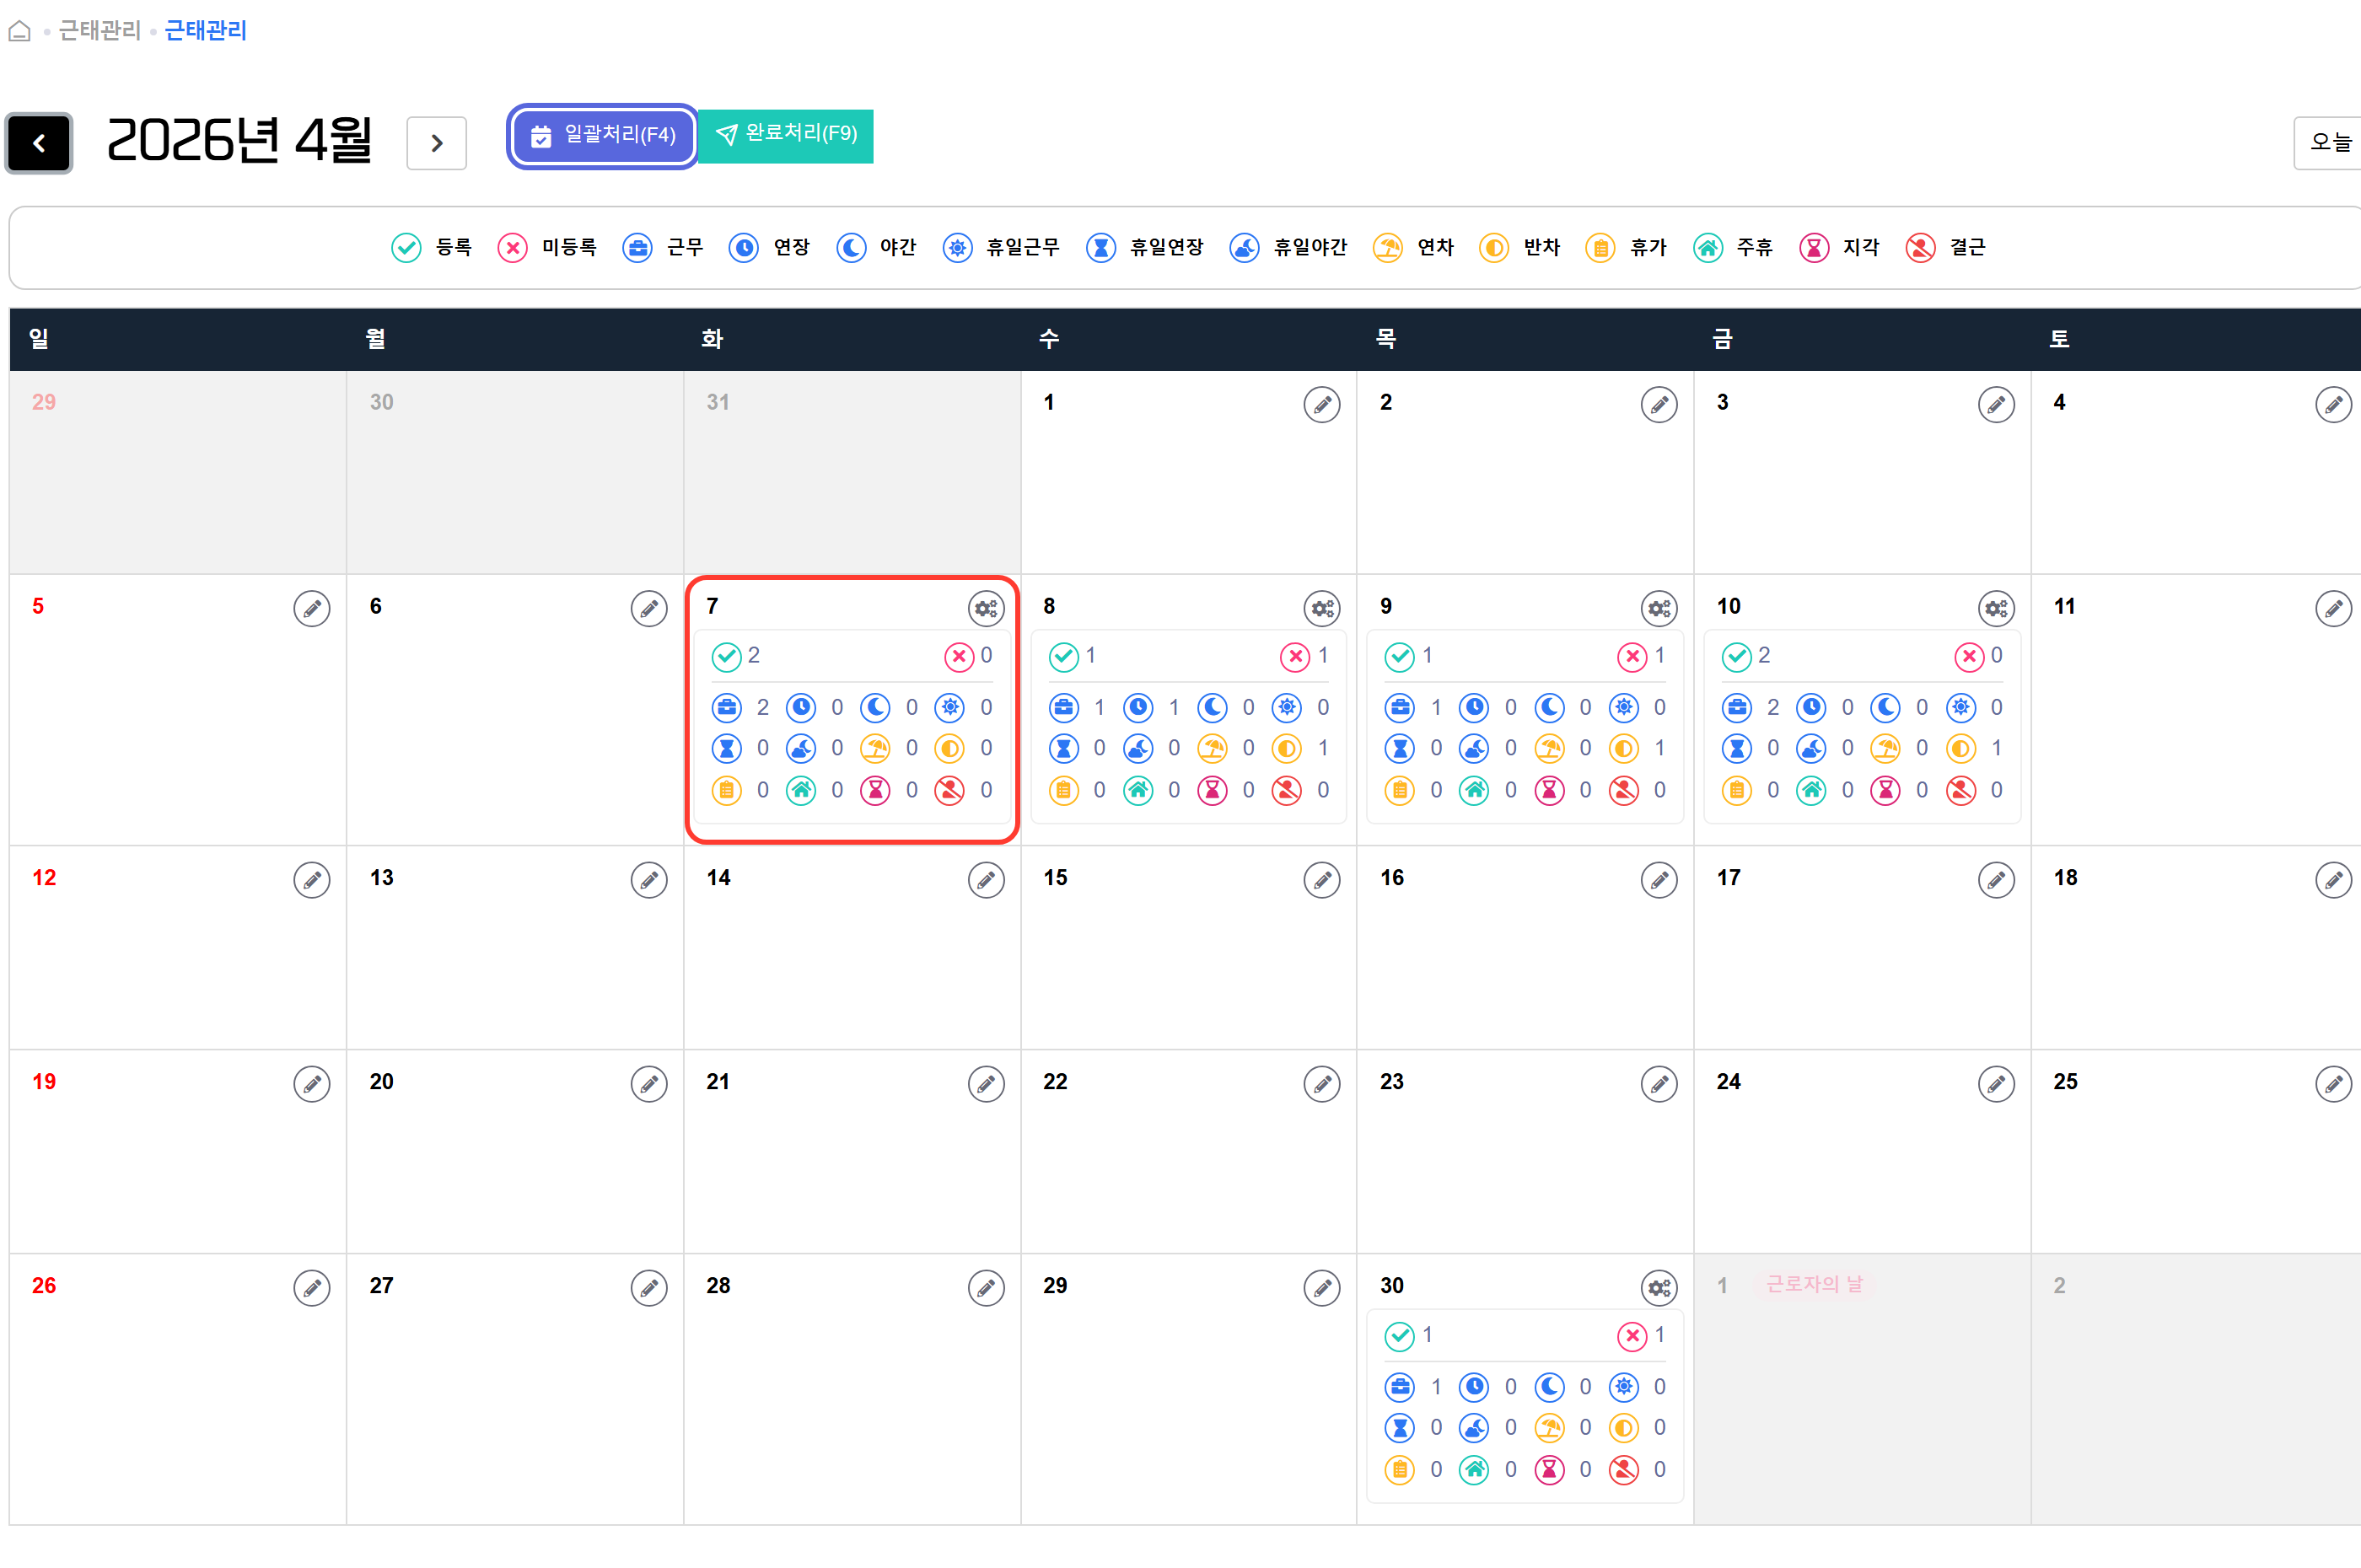Click the 주휴 house icon in the legend
Image resolution: width=2361 pixels, height=1568 pixels.
pyautogui.click(x=1708, y=248)
